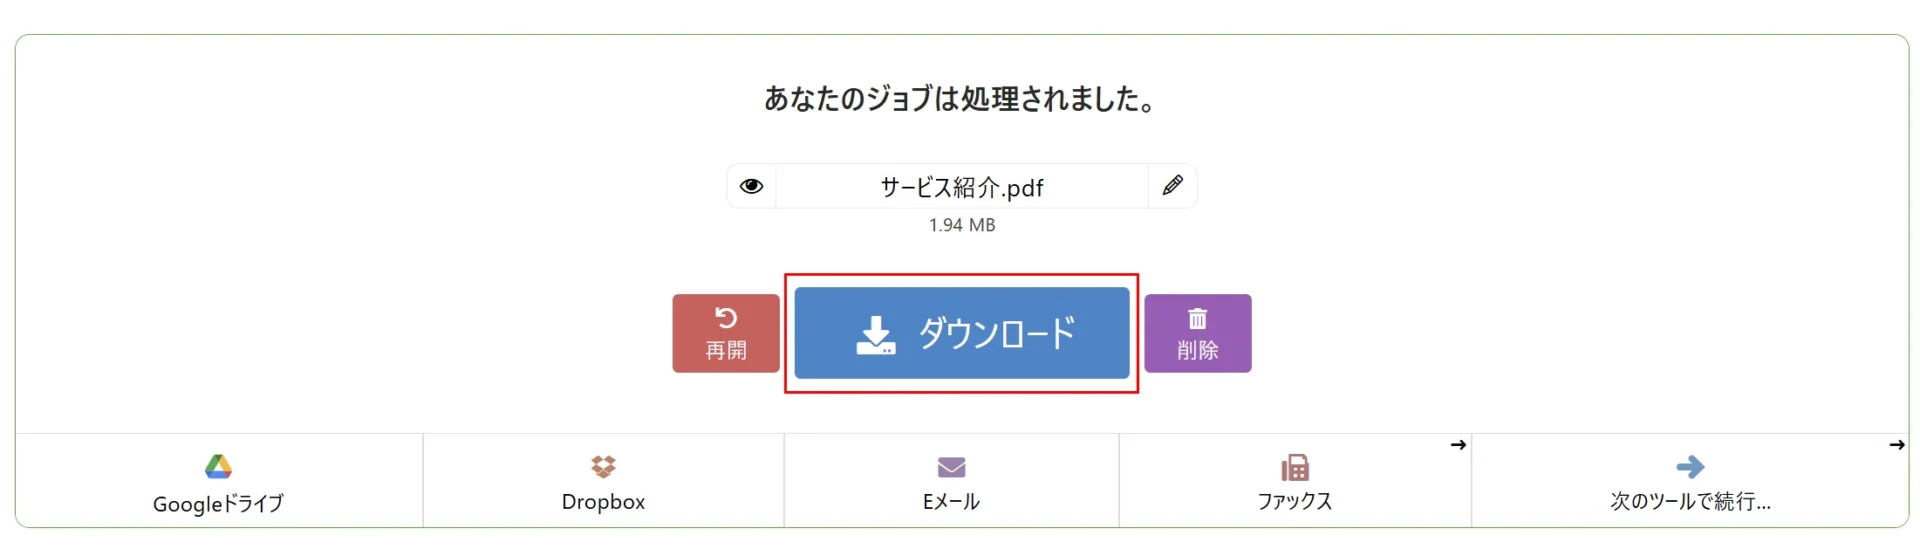Click the Eメール envelope icon
This screenshot has height=556, width=1920.
point(951,467)
